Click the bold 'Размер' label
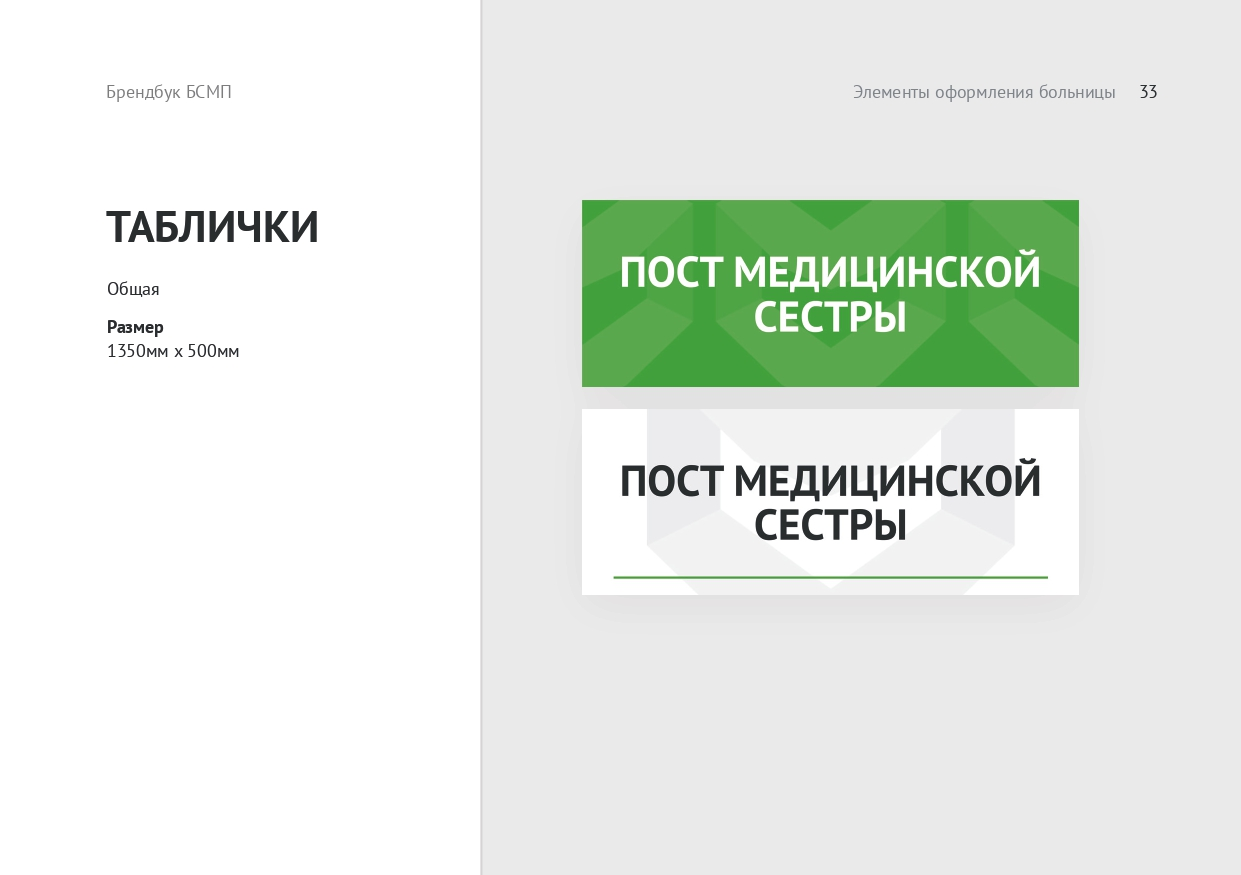This screenshot has height=875, width=1241. coord(135,327)
